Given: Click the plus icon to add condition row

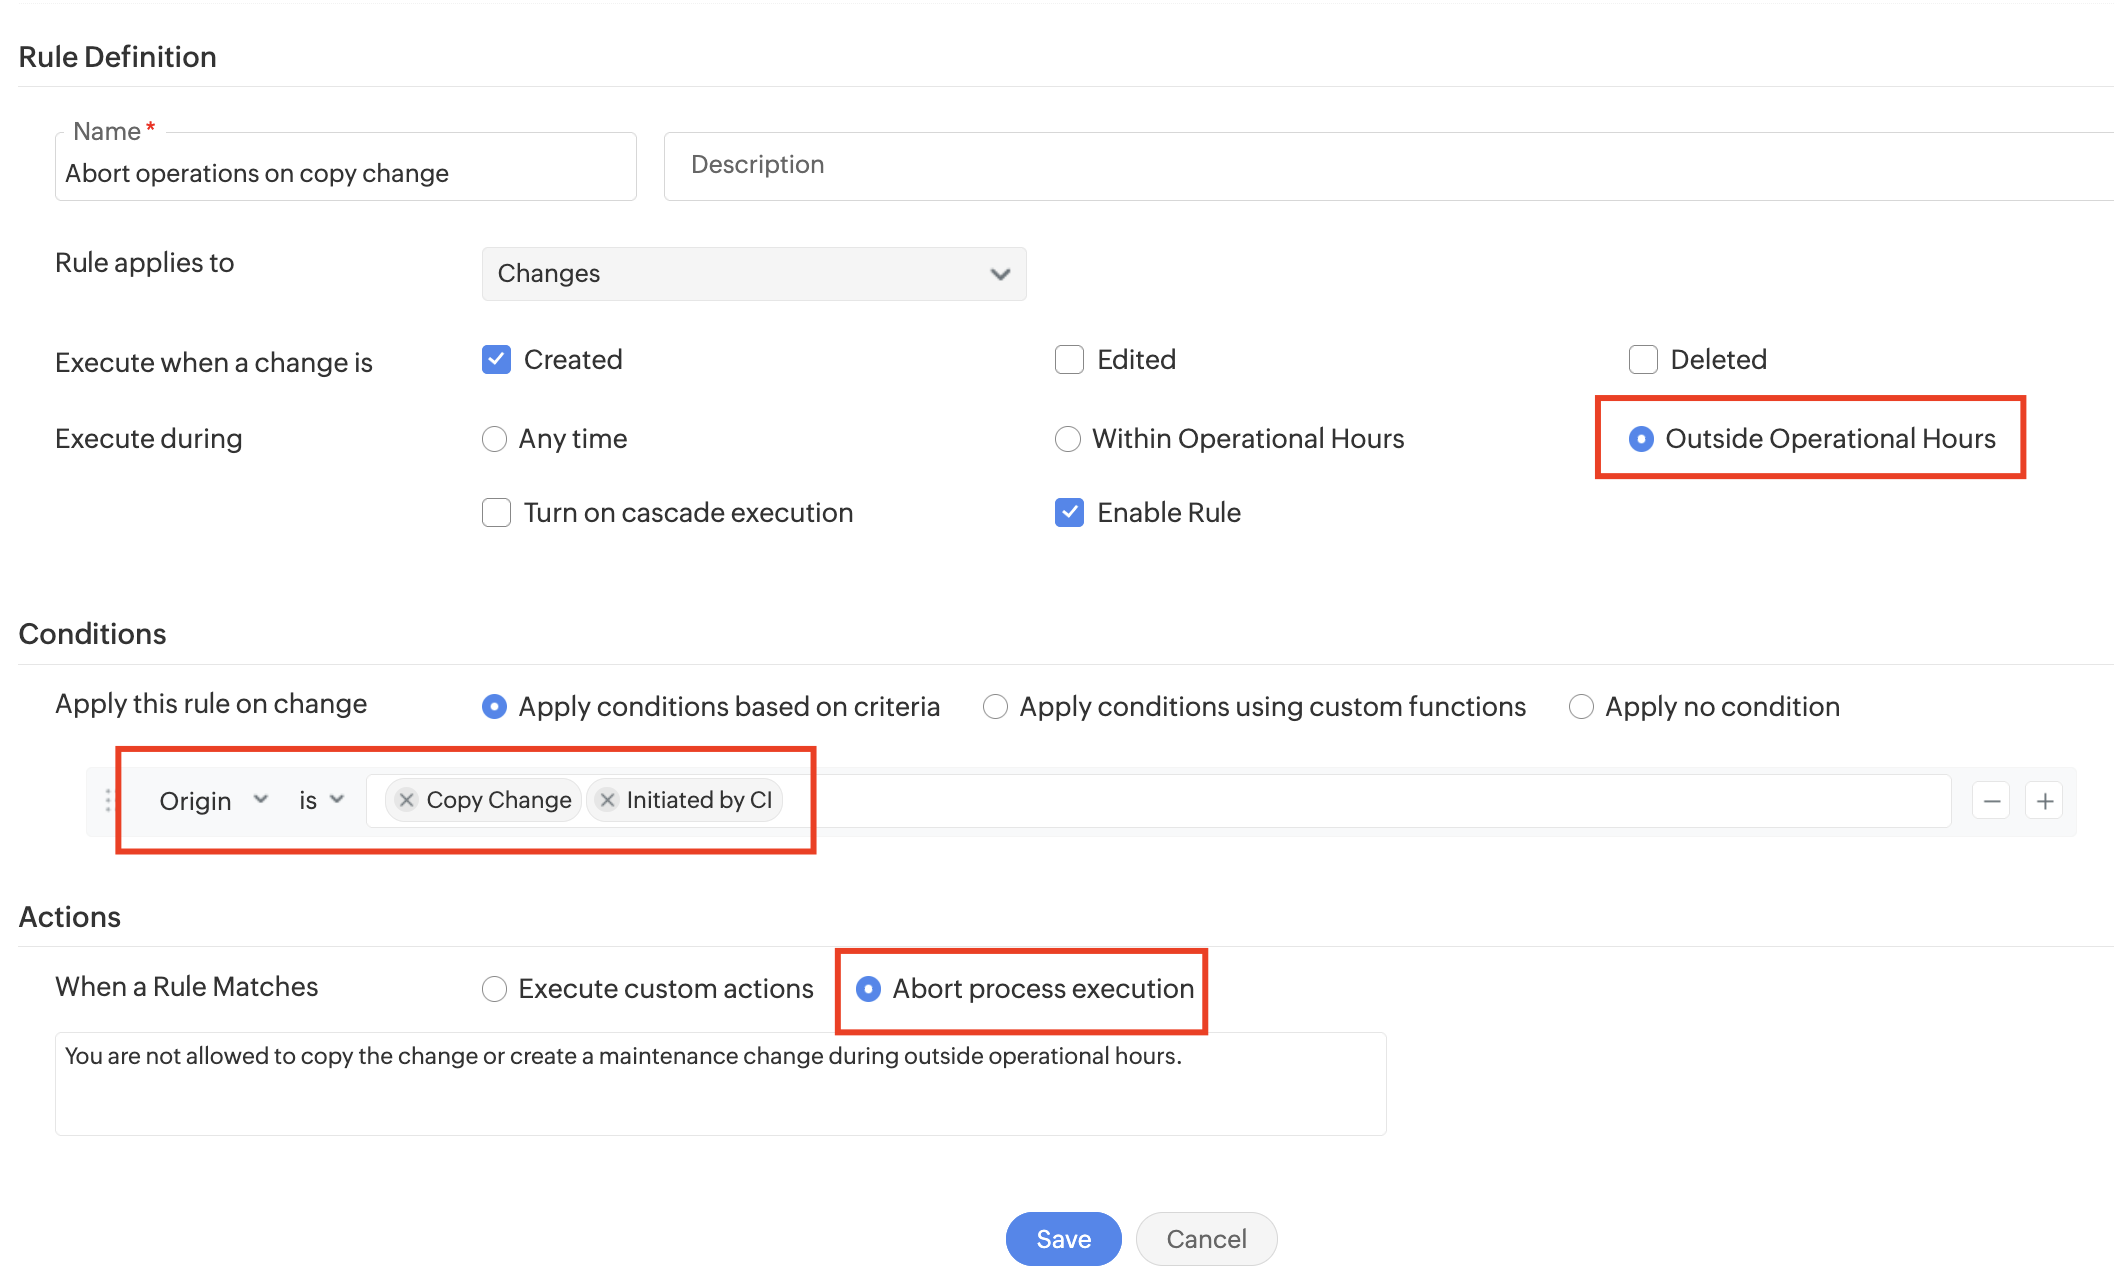Looking at the screenshot, I should tap(2045, 801).
